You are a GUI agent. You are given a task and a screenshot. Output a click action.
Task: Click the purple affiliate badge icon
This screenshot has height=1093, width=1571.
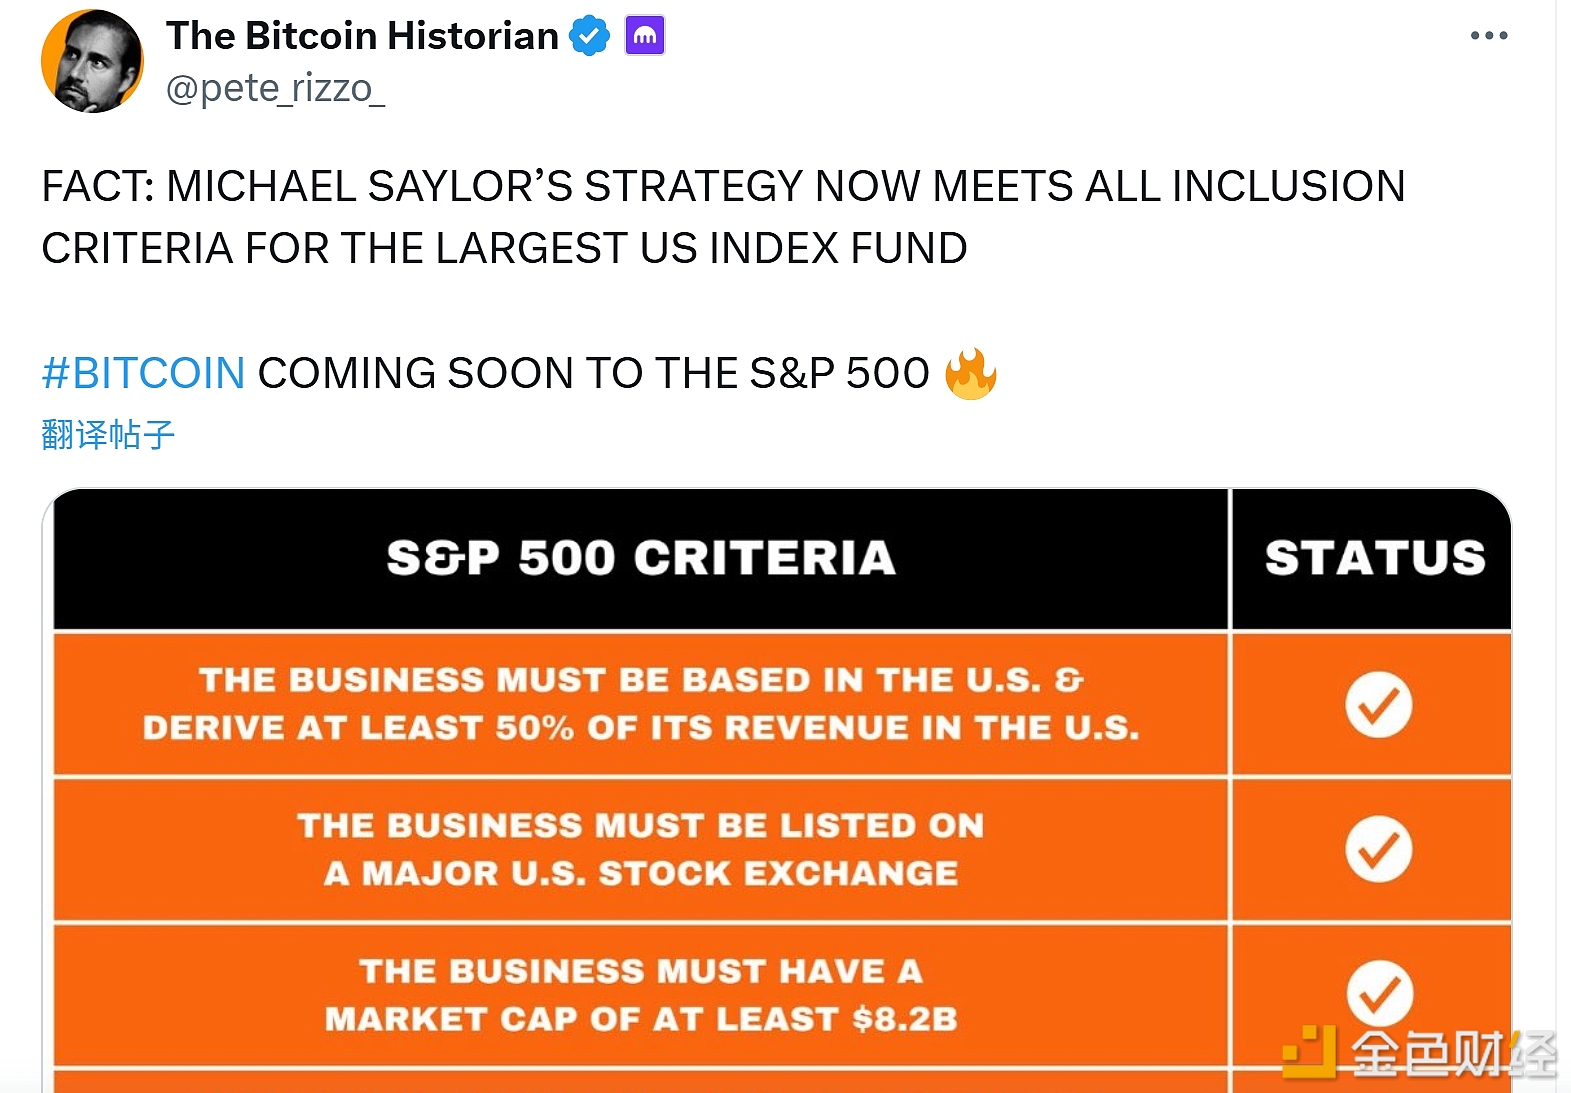click(645, 36)
